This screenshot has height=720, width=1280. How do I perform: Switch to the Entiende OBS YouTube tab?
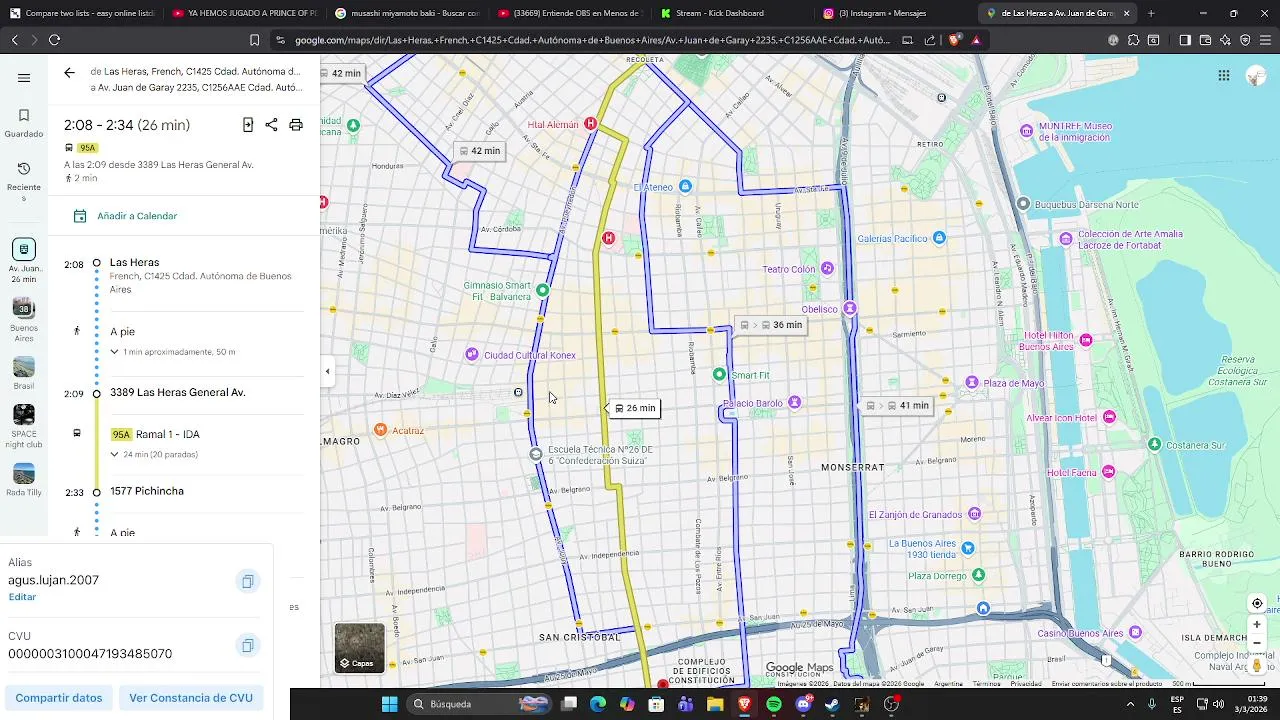tap(569, 13)
